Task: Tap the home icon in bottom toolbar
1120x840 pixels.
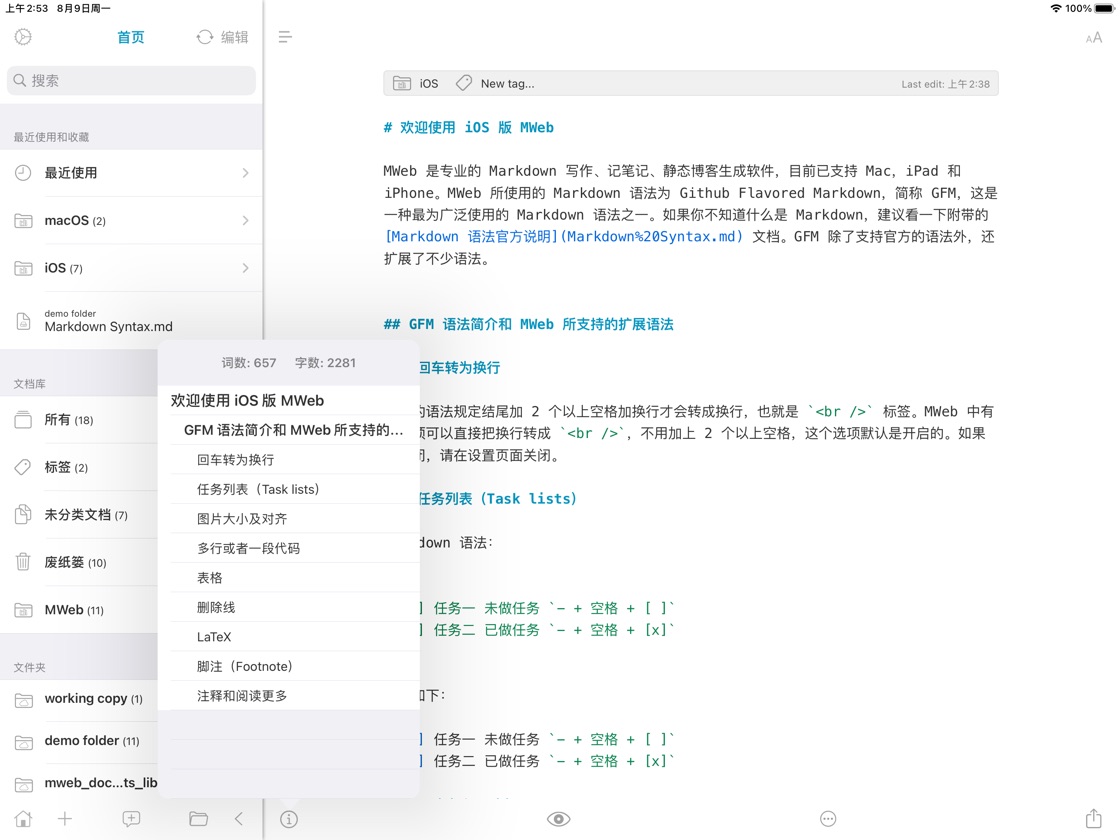Action: [24, 819]
